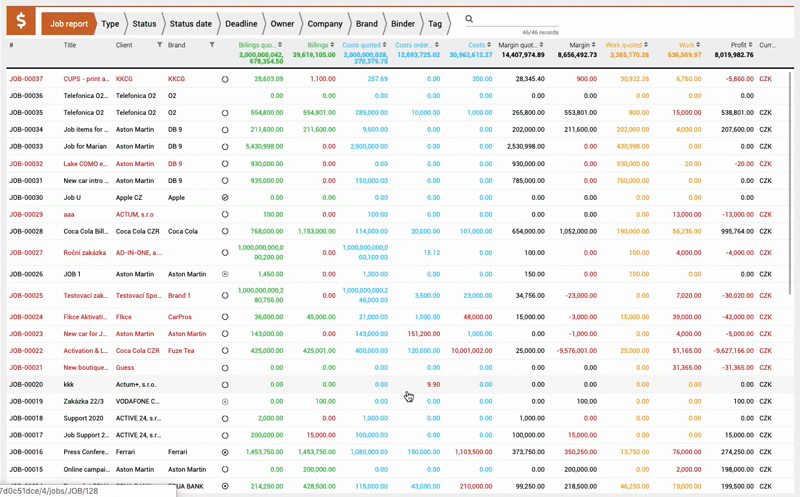Select the Status date filter tab
The height and width of the screenshot is (497, 800).
(x=191, y=23)
